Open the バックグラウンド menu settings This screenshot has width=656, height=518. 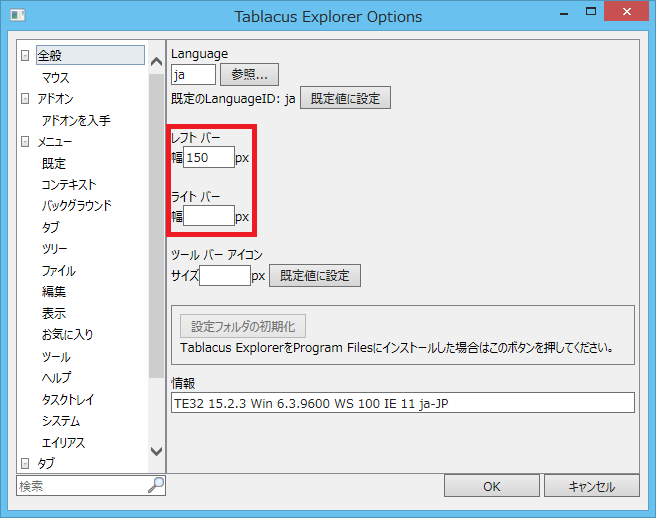pos(77,206)
